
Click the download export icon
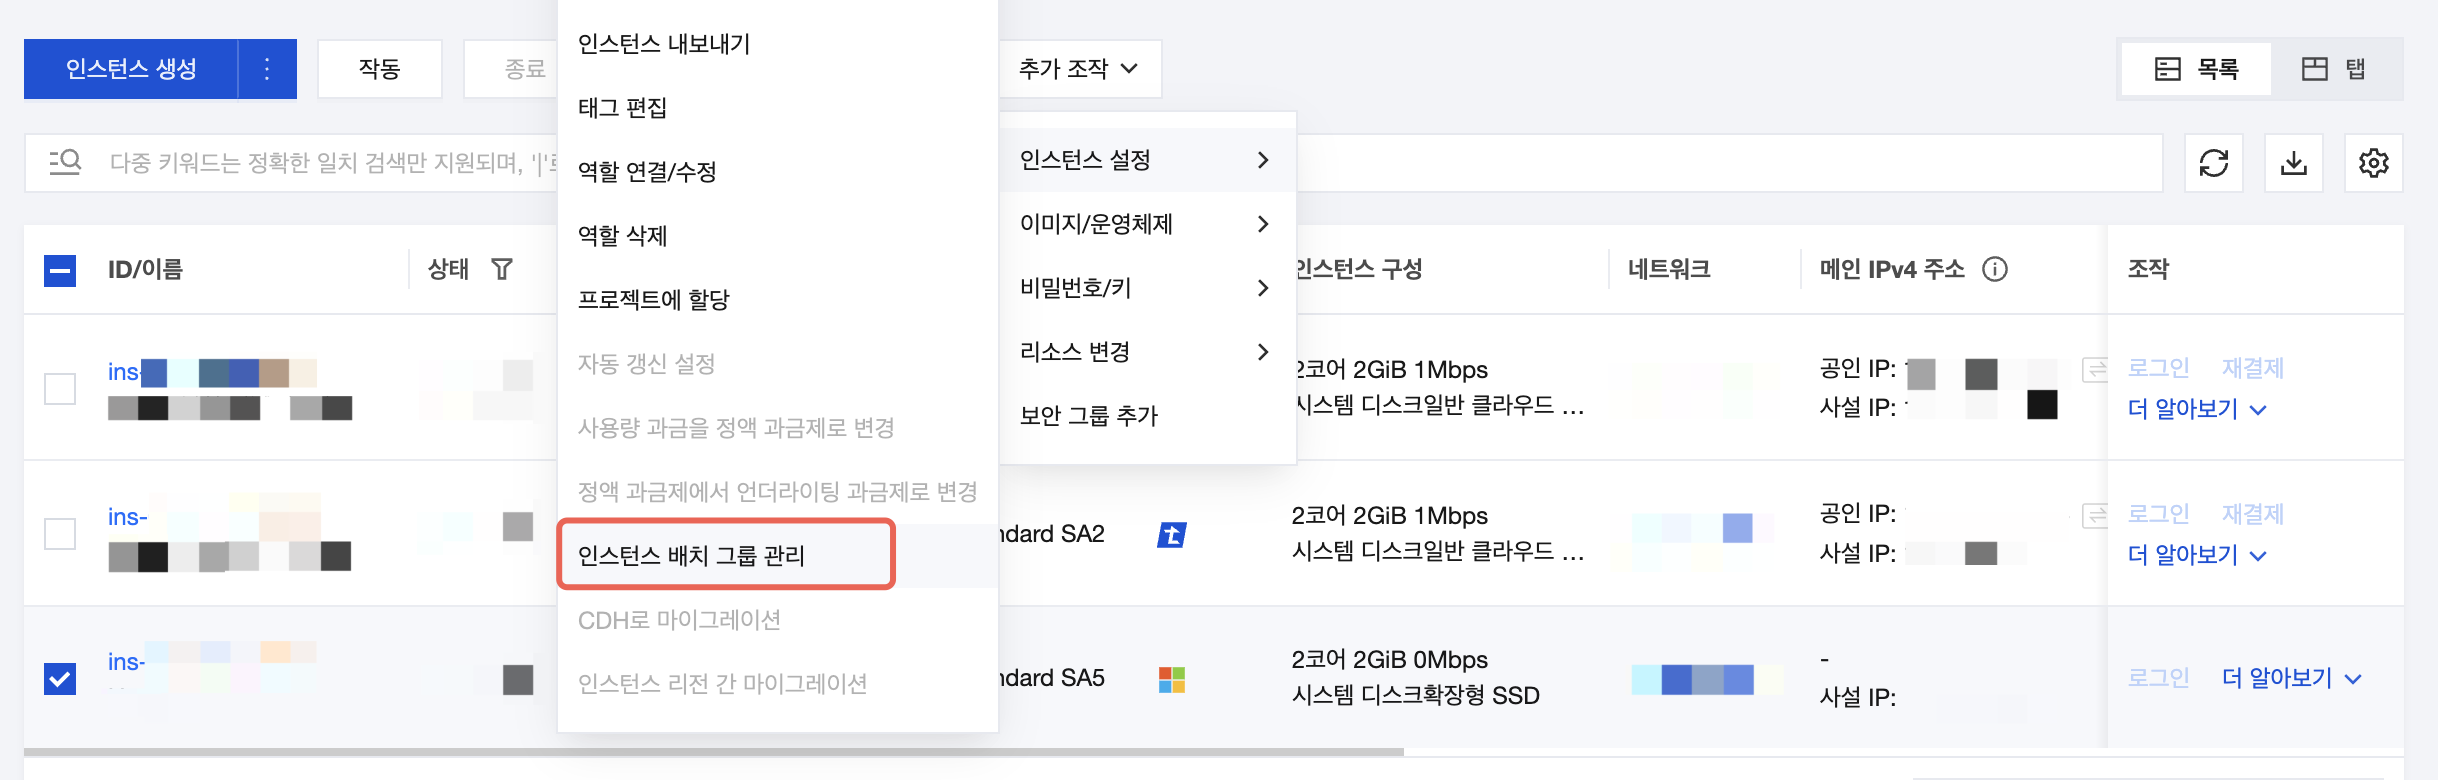[2294, 163]
